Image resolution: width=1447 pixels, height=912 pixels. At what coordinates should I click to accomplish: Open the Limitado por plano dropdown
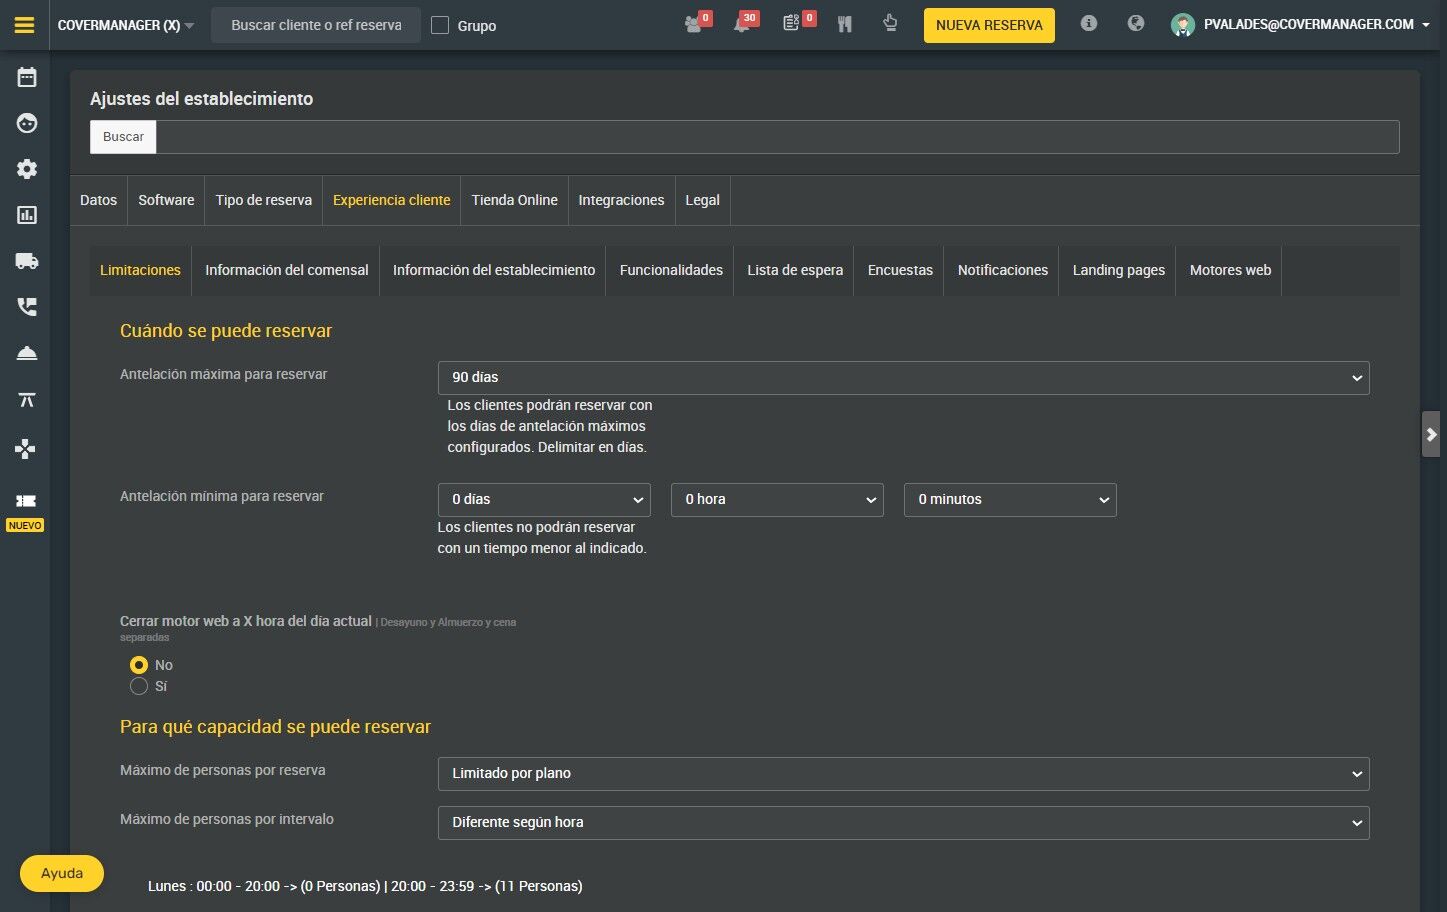pyautogui.click(x=903, y=774)
